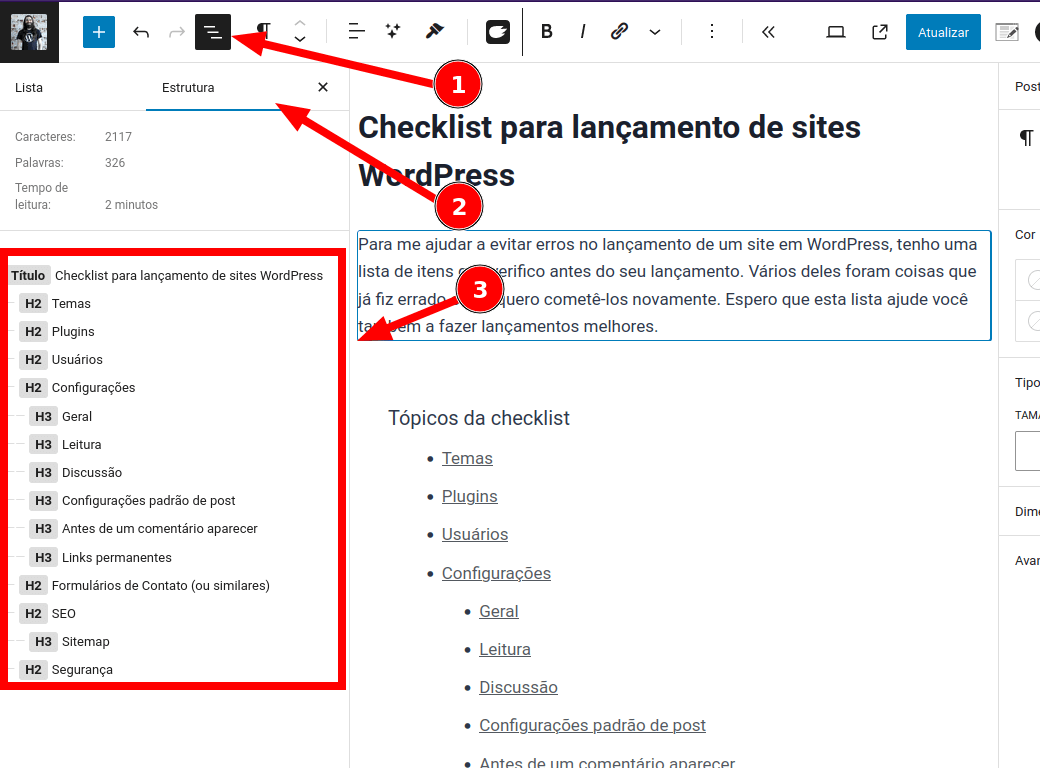Screen dimensions: 1040x768
Task: Select H3 Configurações padrão de post outline item
Action: pos(133,501)
